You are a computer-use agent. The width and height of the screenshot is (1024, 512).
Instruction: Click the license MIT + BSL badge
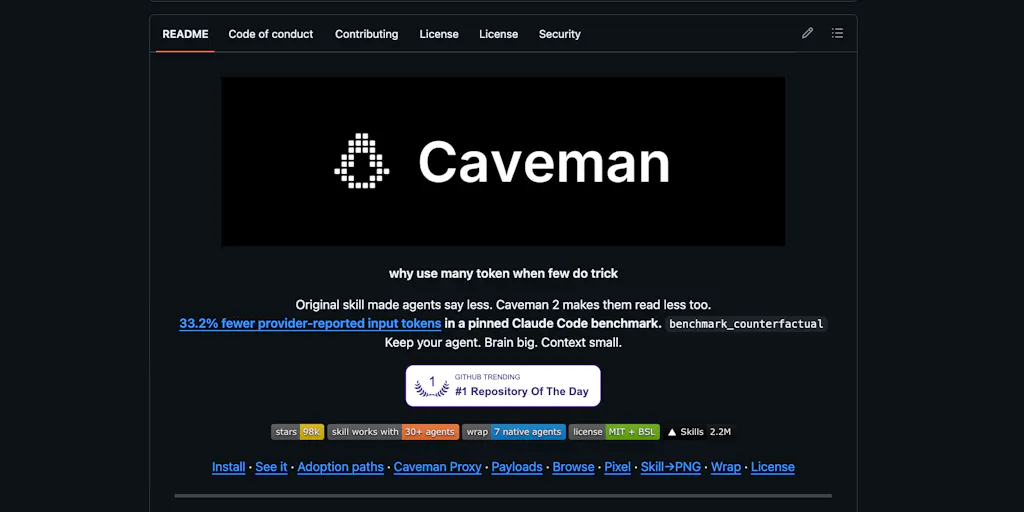coord(614,432)
